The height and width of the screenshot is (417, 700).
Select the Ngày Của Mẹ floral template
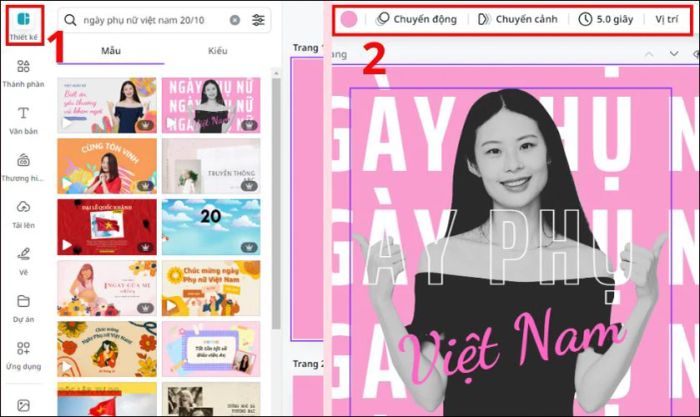coord(107,288)
